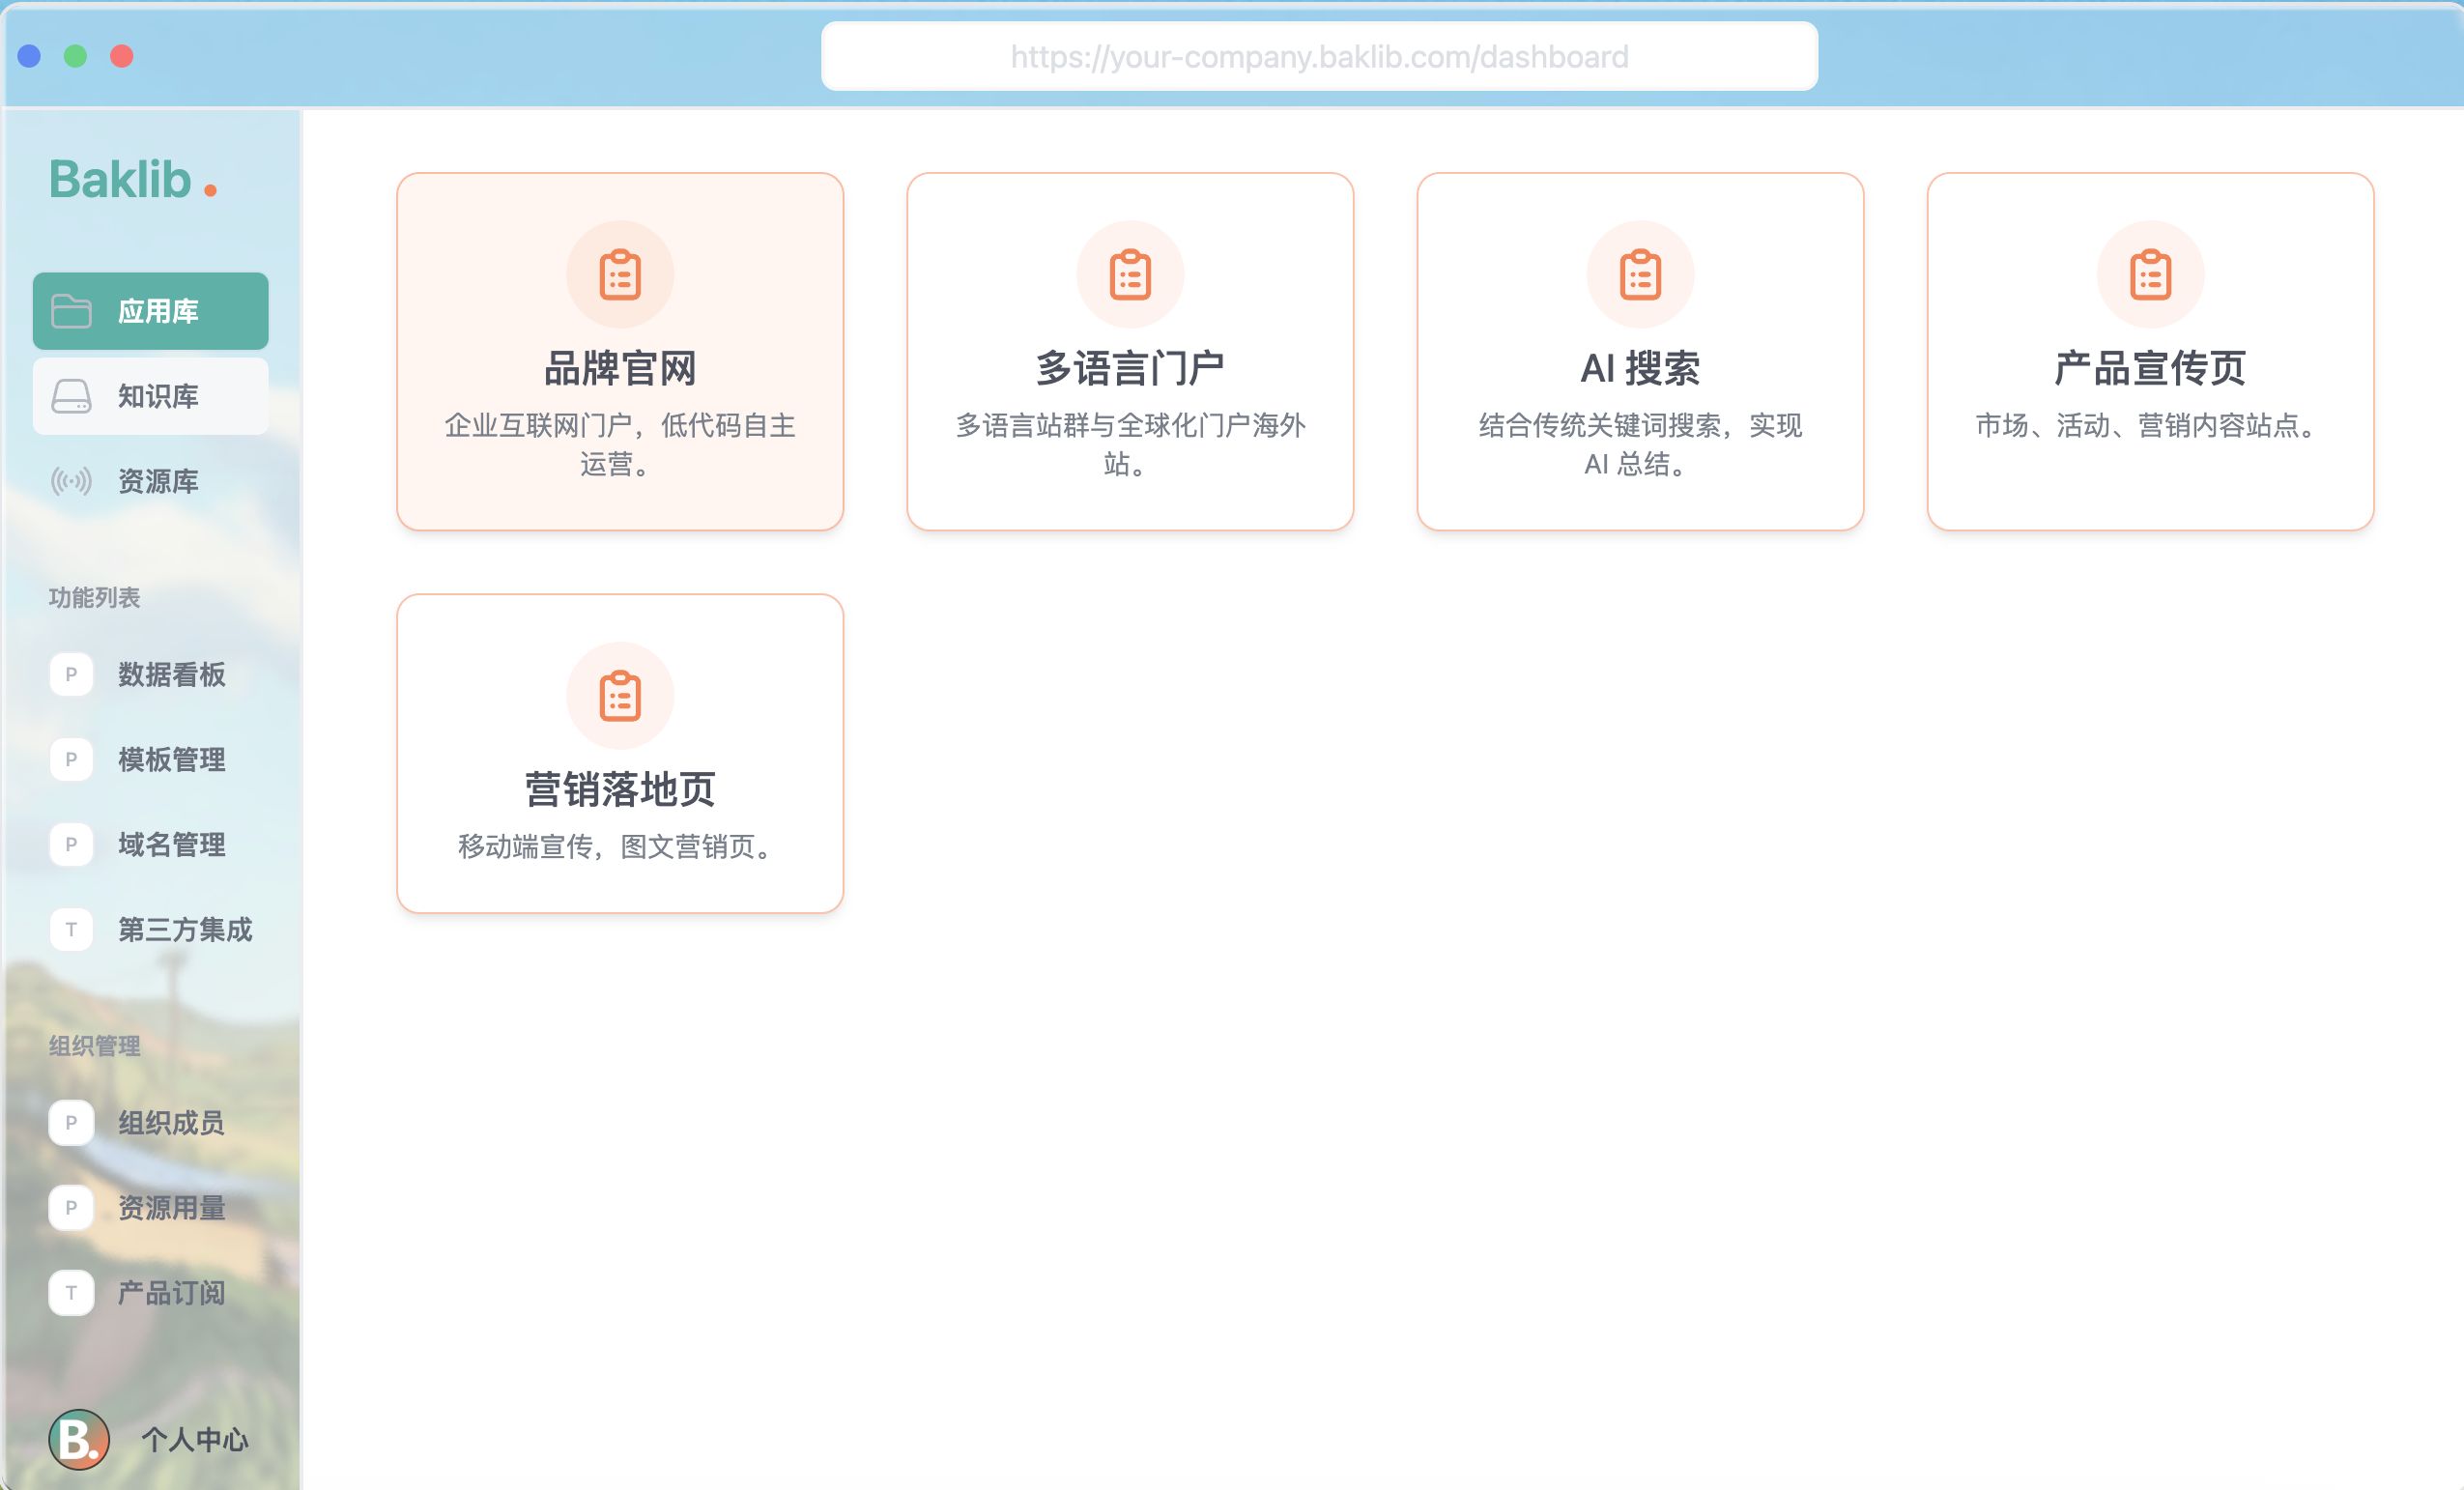Click the P badge next to 数据看板
Viewport: 2464px width, 1490px height.
[71, 674]
